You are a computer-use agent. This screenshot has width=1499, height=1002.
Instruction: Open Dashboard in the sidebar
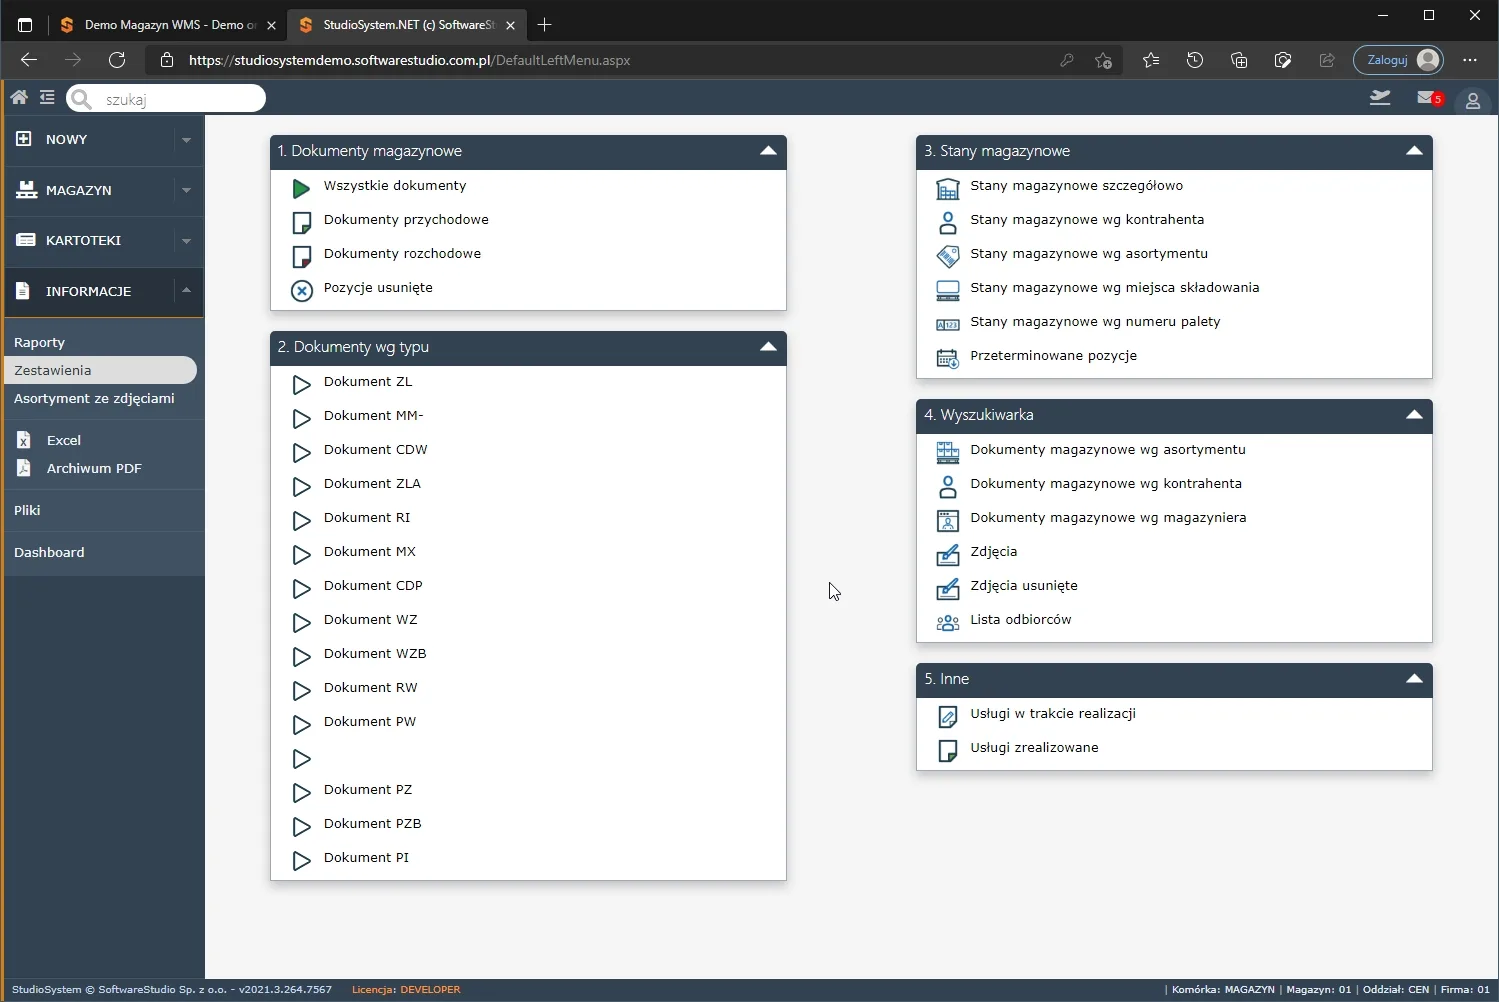click(x=49, y=552)
